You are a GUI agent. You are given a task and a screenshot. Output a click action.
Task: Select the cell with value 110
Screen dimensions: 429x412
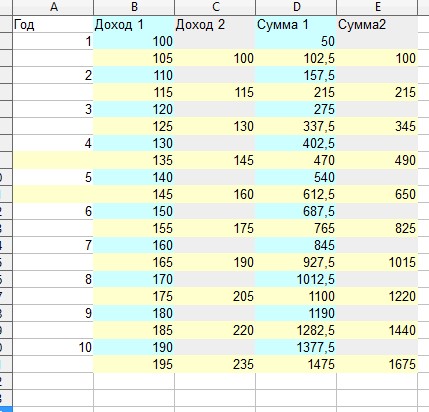(134, 75)
